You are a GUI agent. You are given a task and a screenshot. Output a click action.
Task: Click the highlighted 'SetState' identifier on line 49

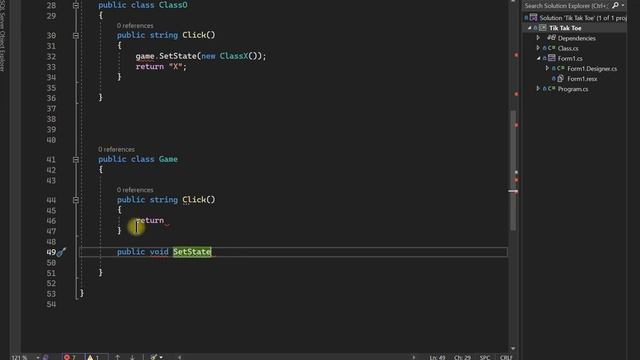click(192, 252)
